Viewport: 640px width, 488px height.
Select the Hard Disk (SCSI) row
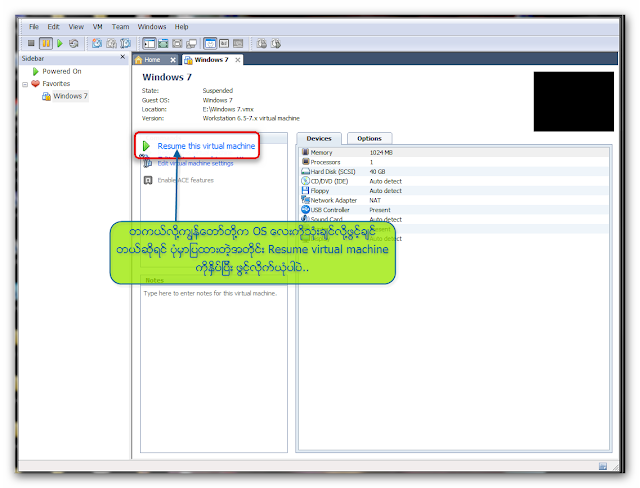pos(453,172)
